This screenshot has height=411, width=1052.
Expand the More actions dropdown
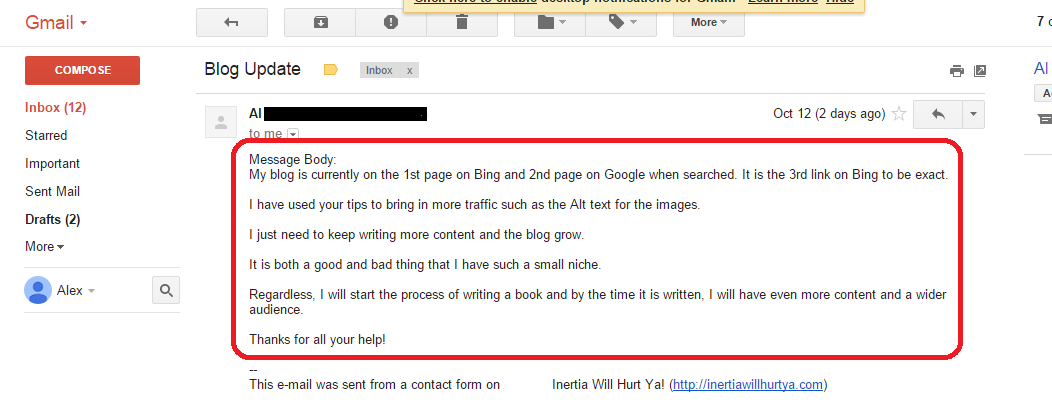point(708,22)
